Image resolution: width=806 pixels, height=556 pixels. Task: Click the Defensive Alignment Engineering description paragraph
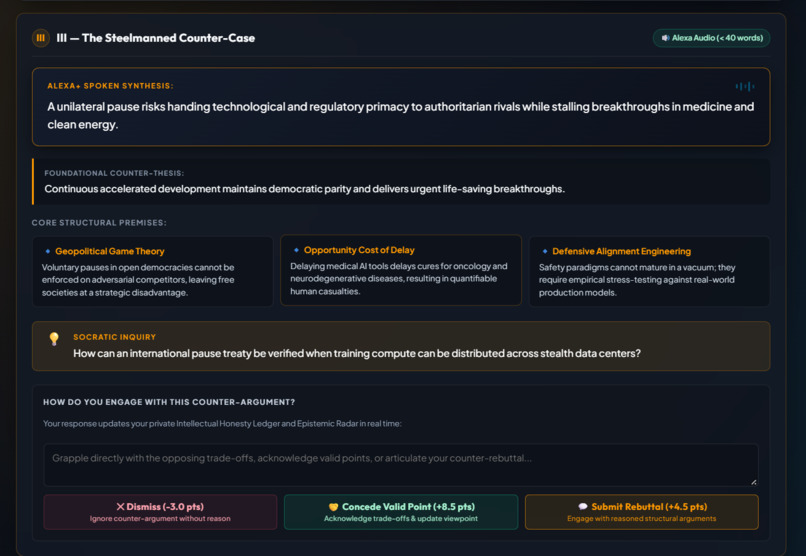coord(637,280)
